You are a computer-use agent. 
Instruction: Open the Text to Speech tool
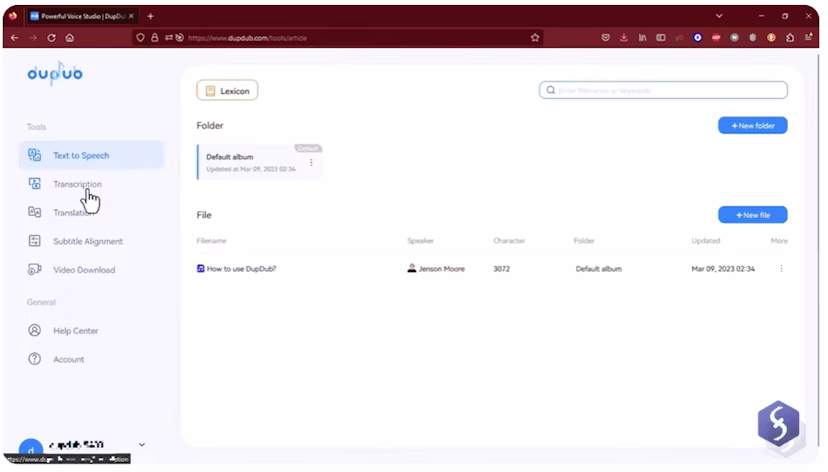(x=91, y=155)
